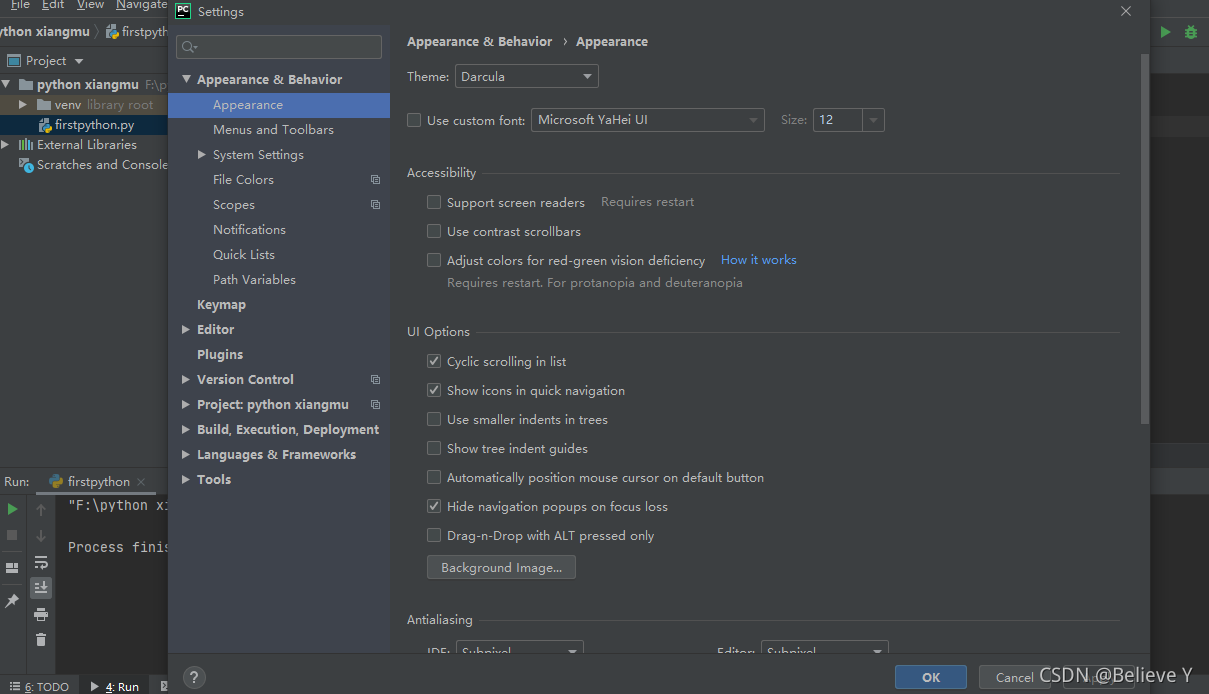The width and height of the screenshot is (1209, 694).
Task: Select Keymap settings page
Action: [221, 305]
